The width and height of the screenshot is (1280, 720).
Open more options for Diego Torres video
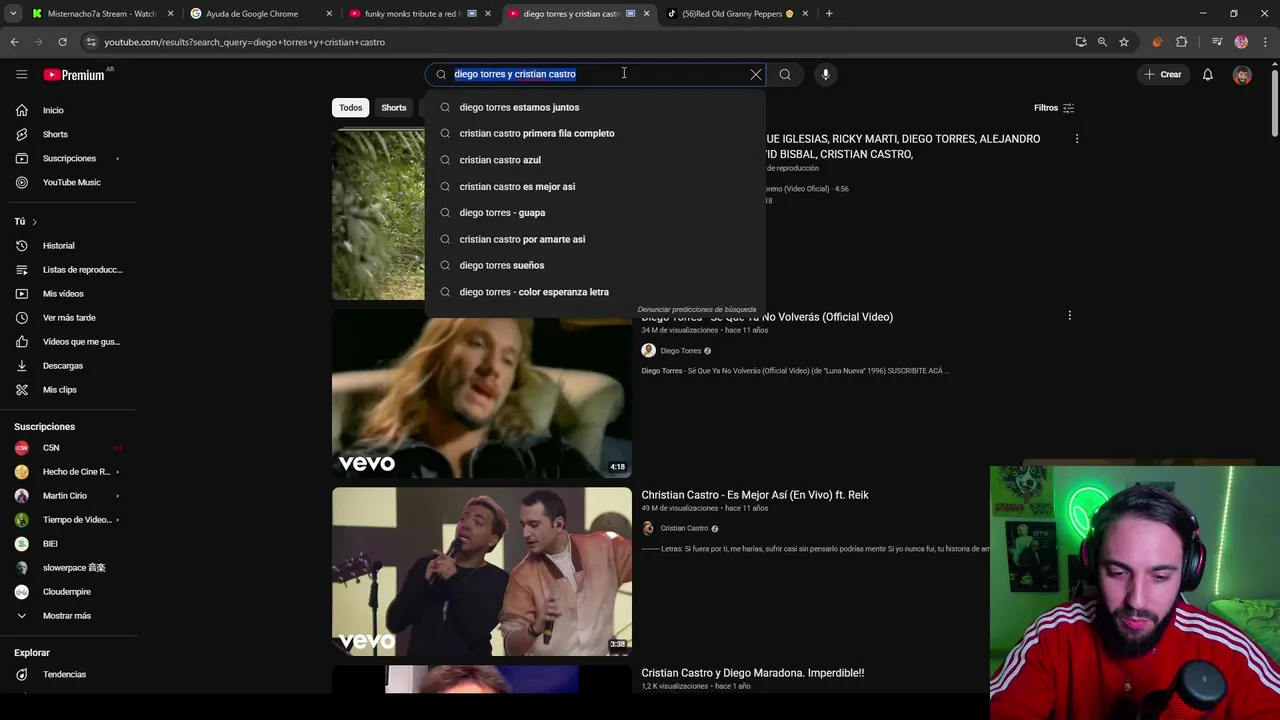pos(1069,316)
